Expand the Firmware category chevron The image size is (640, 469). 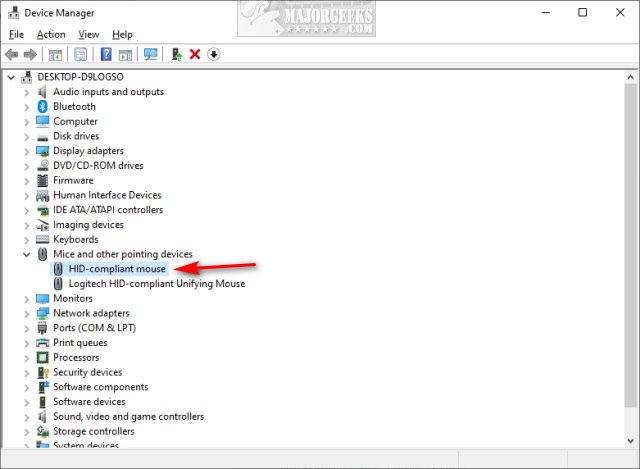(27, 181)
